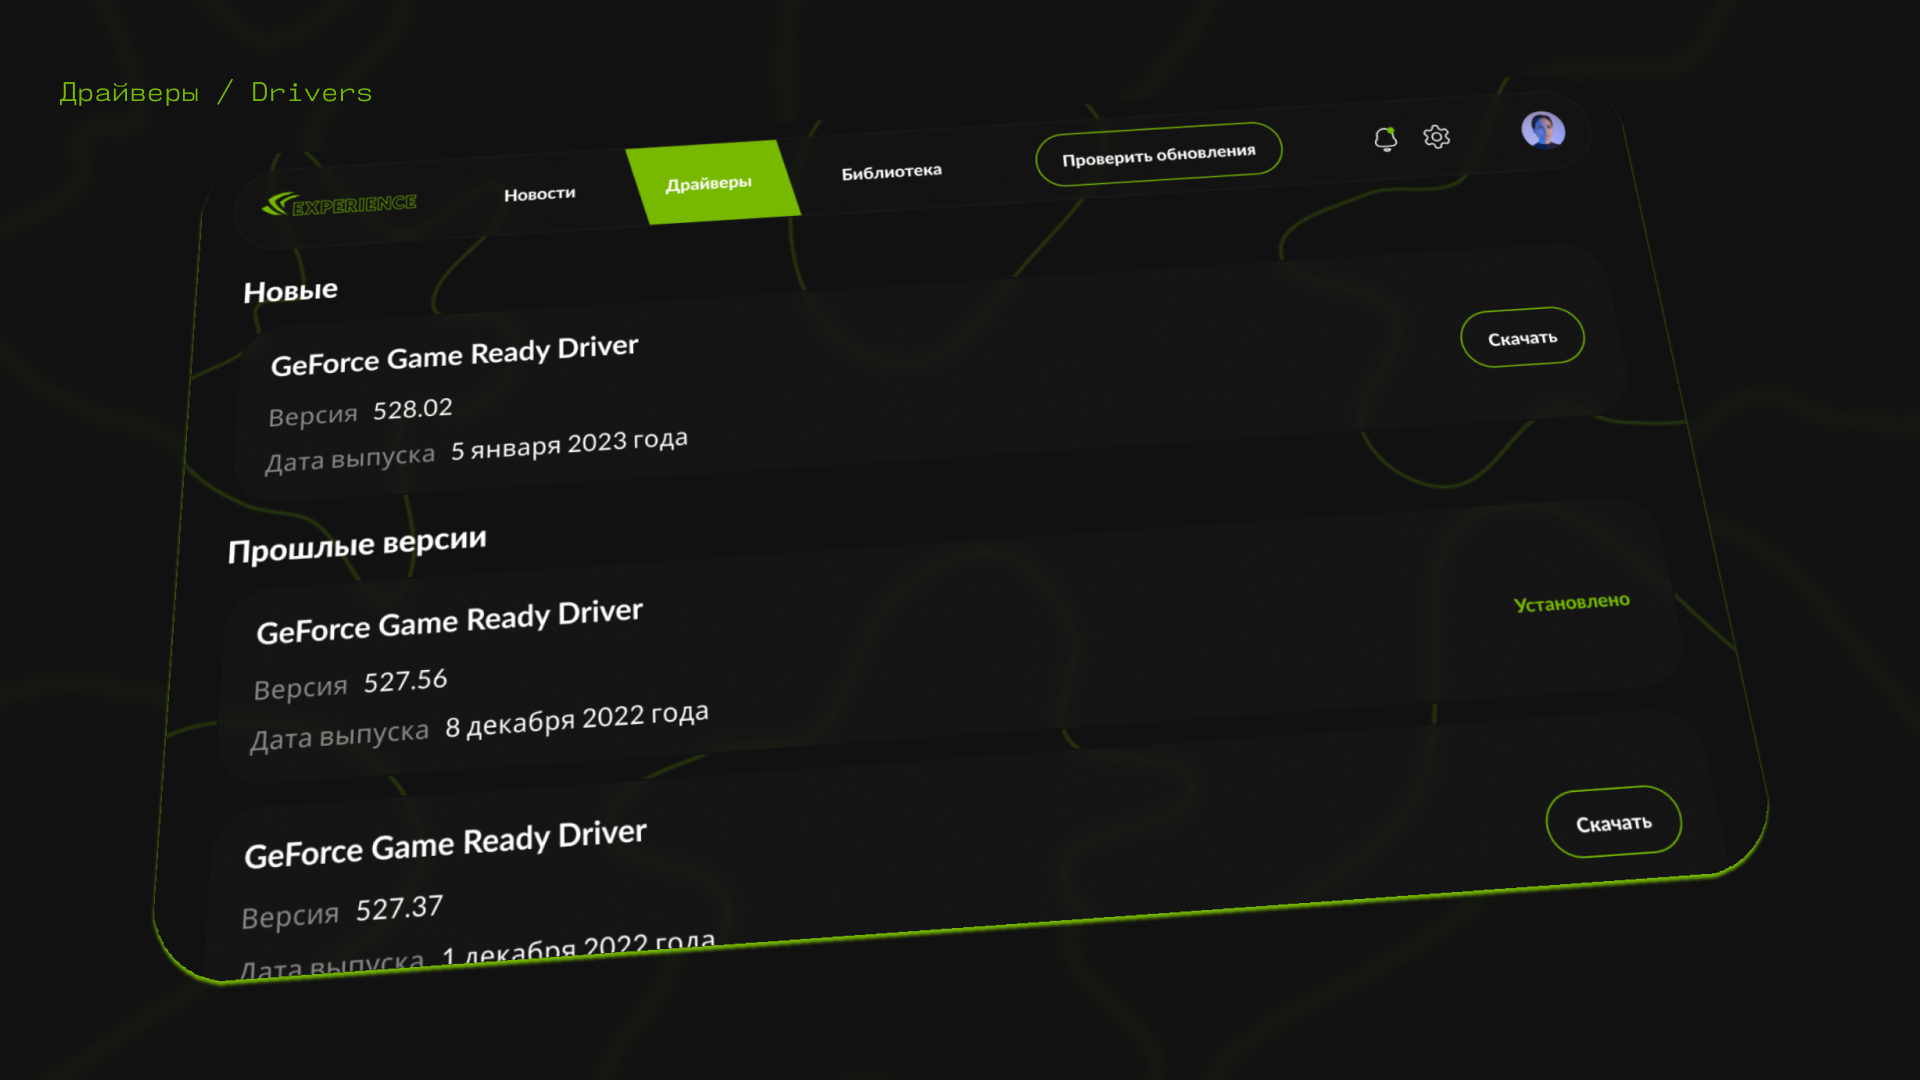Click the GeForce Experience logo
Image resolution: width=1920 pixels, height=1080 pixels.
(x=340, y=205)
